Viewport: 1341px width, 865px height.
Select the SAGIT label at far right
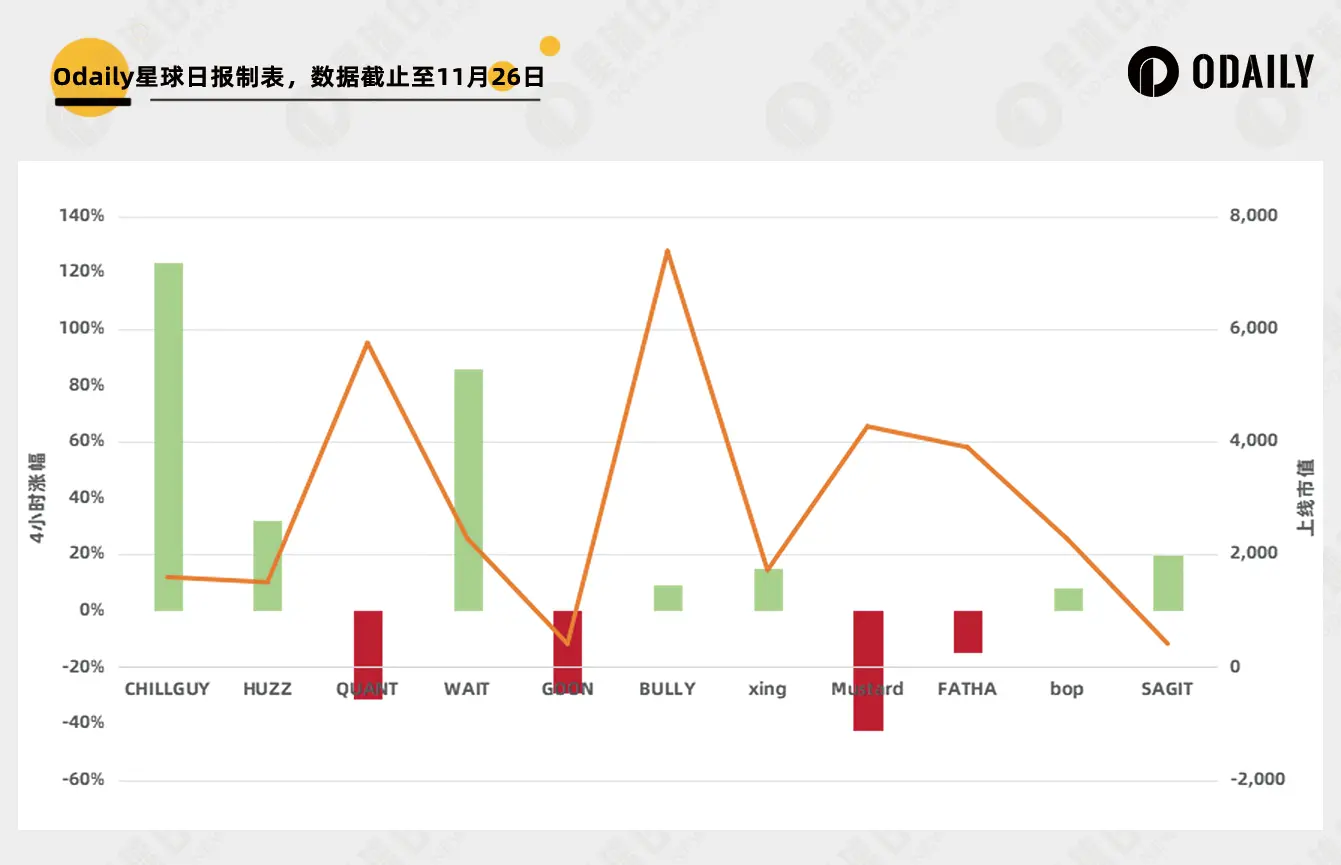click(x=1166, y=689)
